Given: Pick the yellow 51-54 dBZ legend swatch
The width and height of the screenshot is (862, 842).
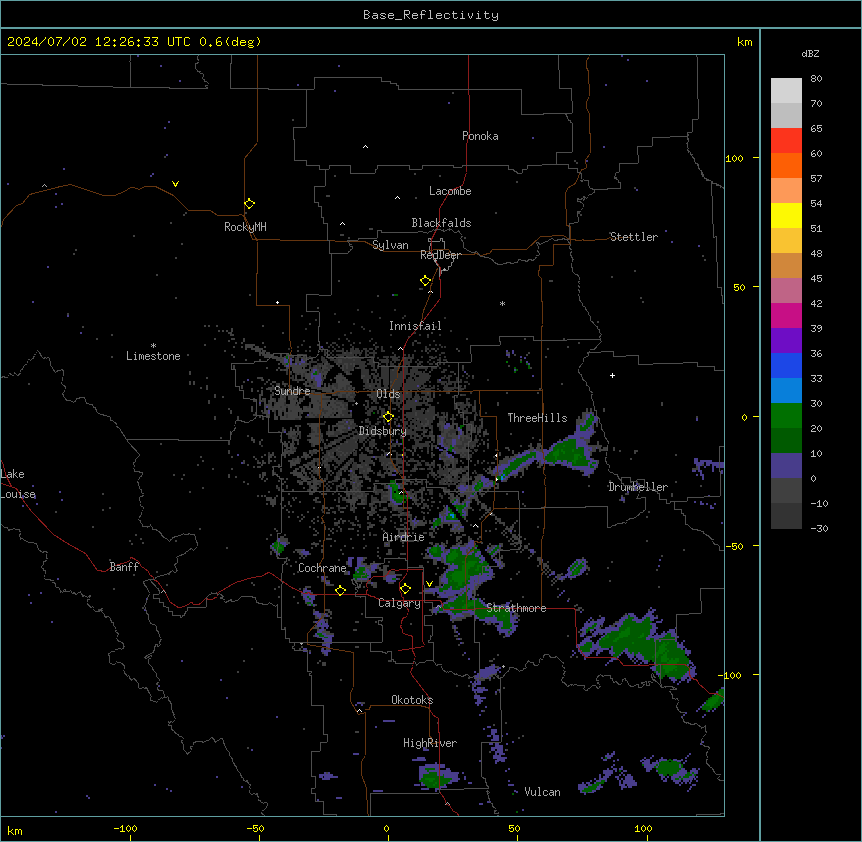Looking at the screenshot, I should (786, 215).
